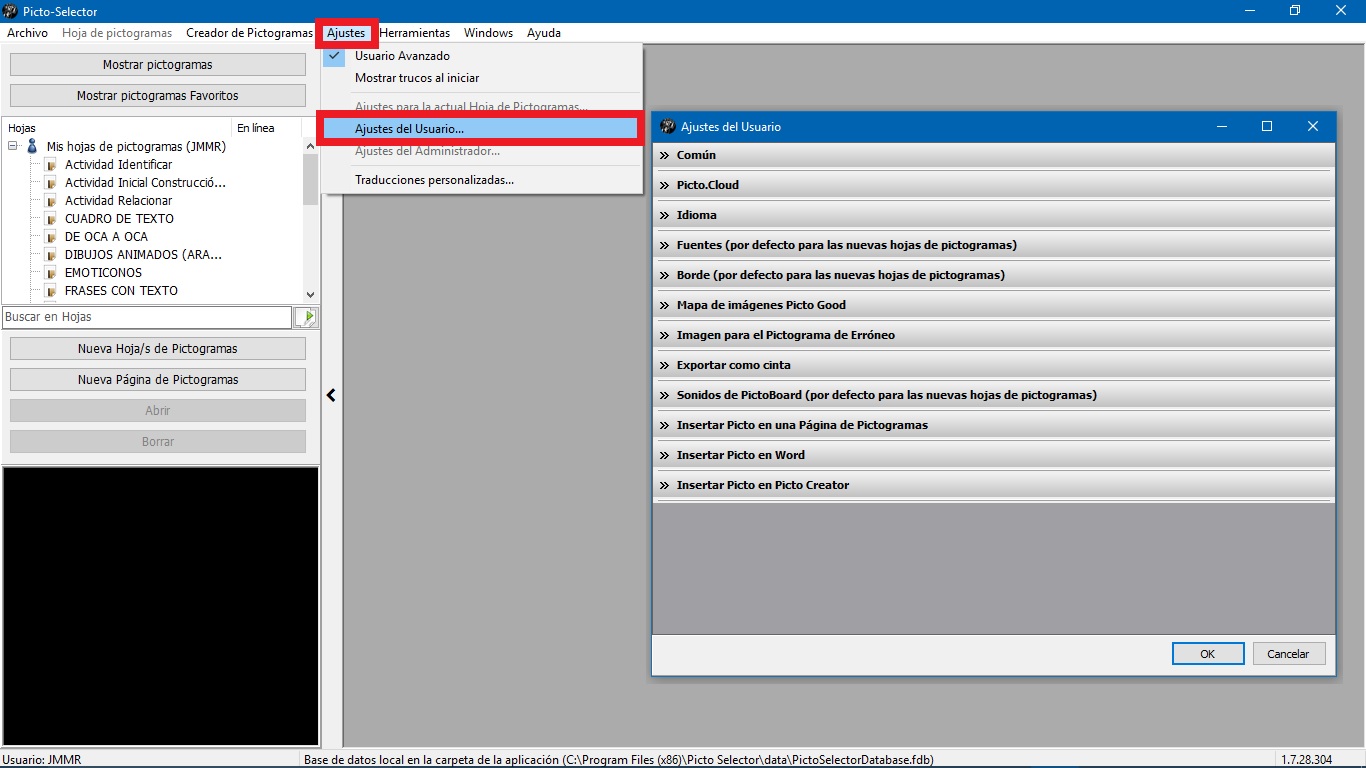Open the Windows menu
This screenshot has width=1366, height=768.
(488, 33)
